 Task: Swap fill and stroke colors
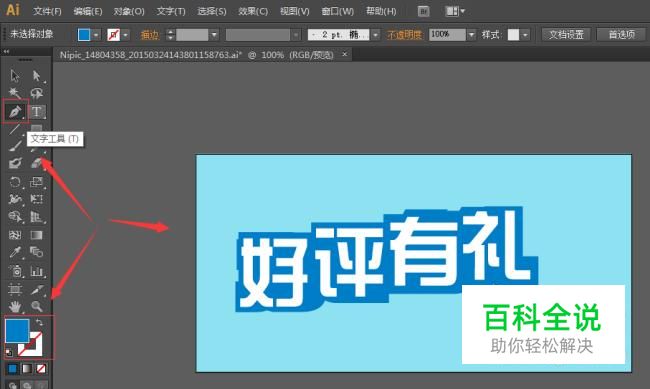coord(39,322)
